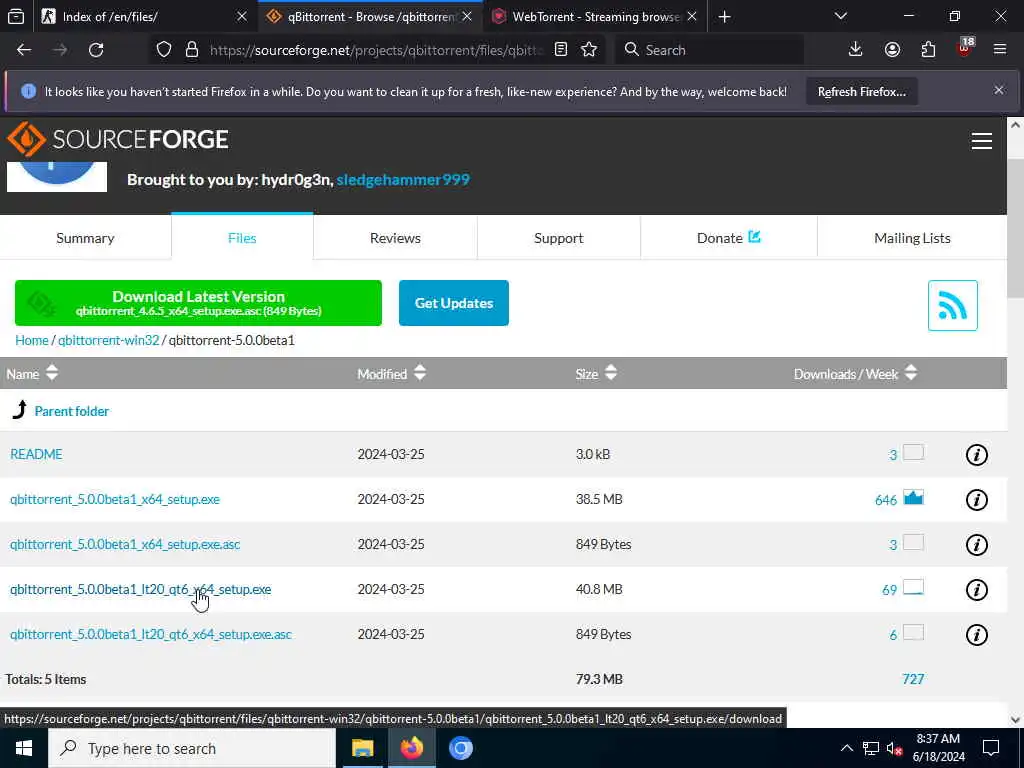Click the SourceForge logo
The height and width of the screenshot is (768, 1024).
coord(118,139)
